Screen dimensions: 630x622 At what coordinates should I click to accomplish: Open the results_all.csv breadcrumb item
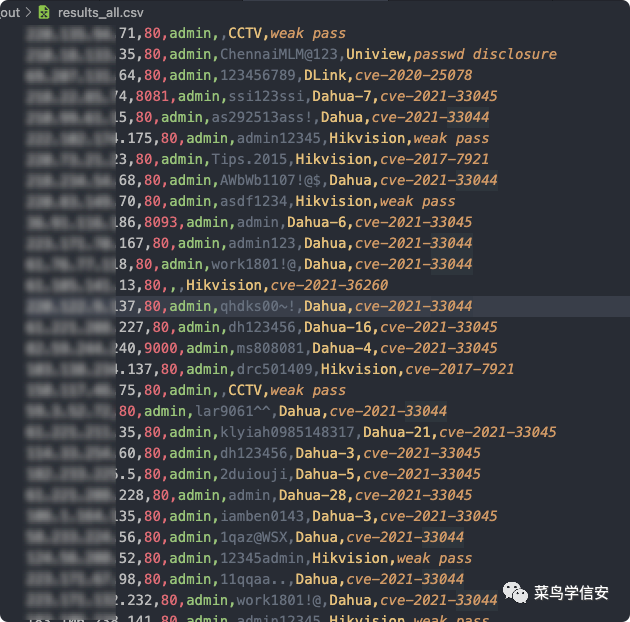pos(100,13)
